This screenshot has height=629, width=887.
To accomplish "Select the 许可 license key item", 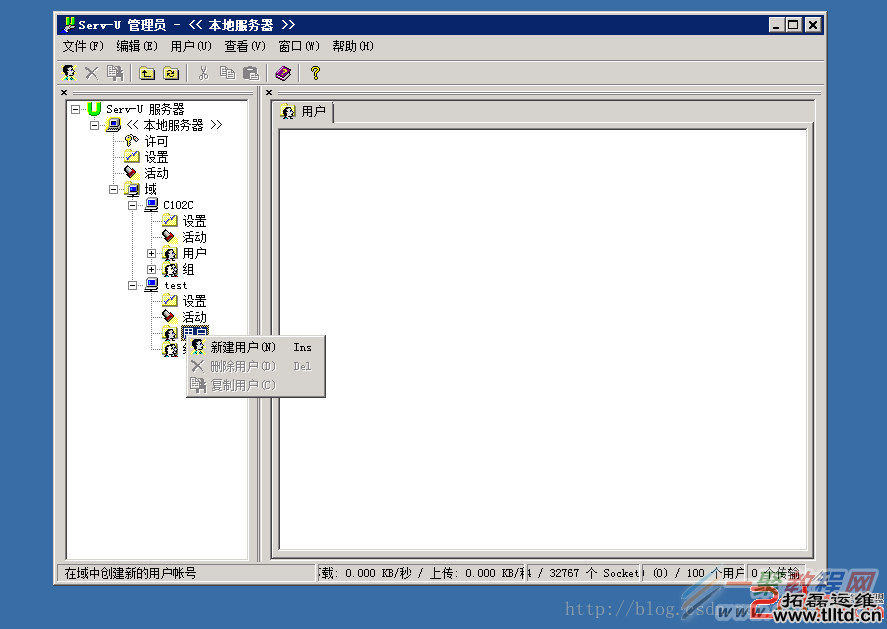I will pos(156,141).
